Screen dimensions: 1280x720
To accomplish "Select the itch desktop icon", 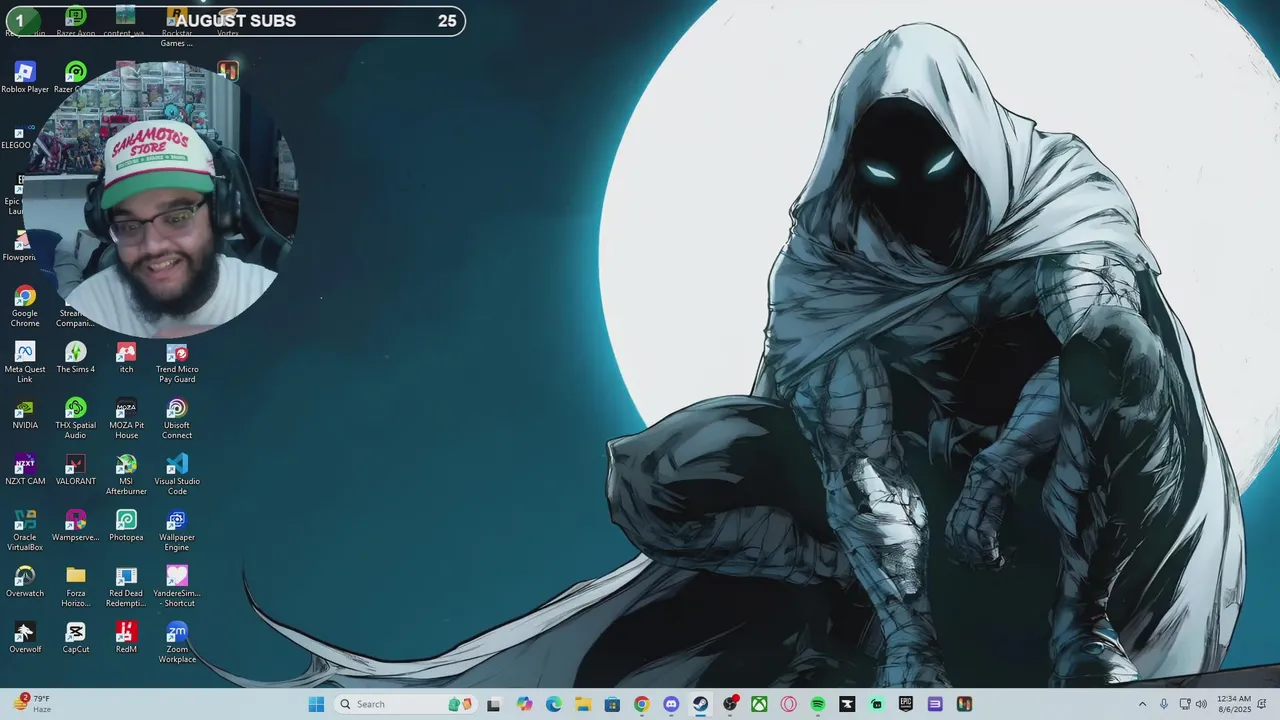I will click(126, 357).
